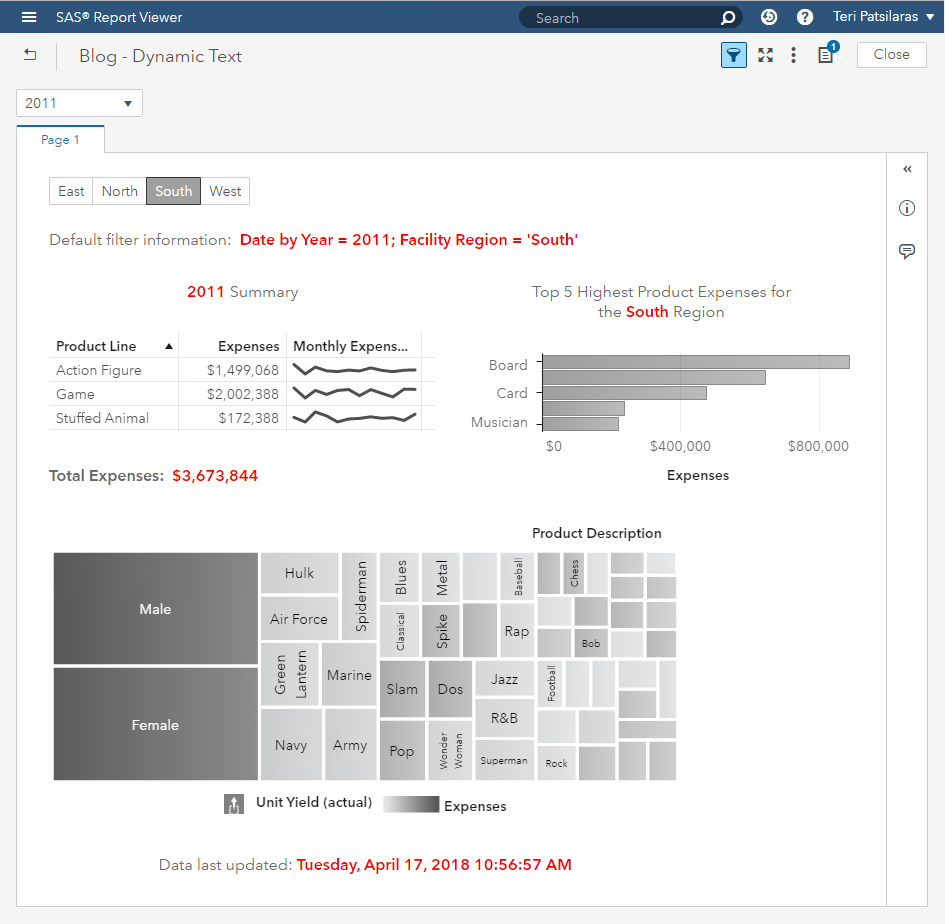Select the West region button
945x924 pixels.
(225, 191)
